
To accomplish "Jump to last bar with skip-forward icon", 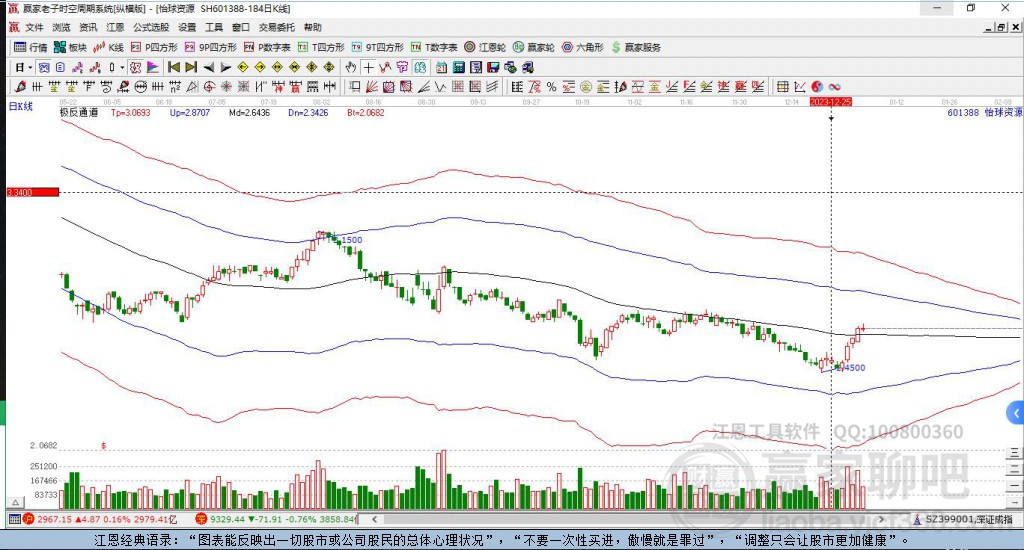I will tap(191, 67).
